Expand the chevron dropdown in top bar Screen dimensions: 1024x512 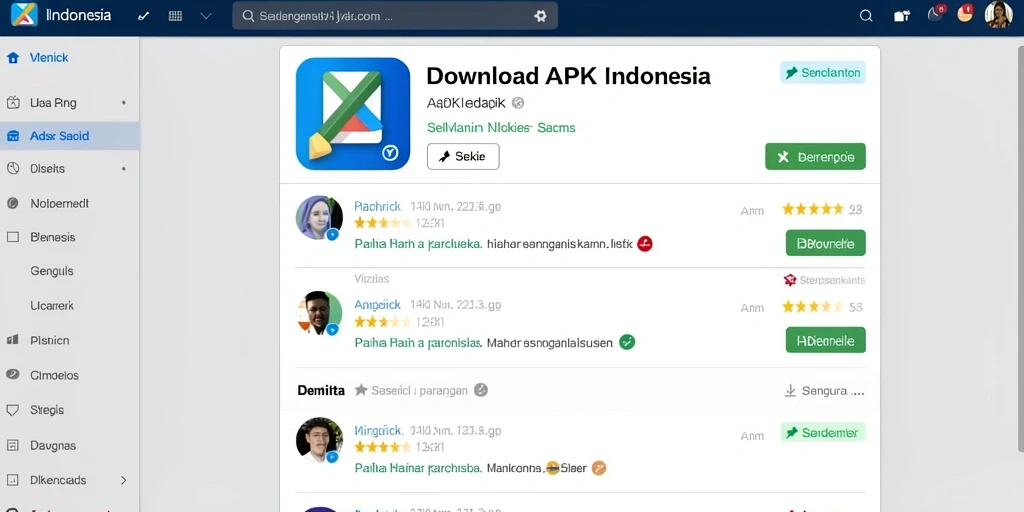coord(206,16)
